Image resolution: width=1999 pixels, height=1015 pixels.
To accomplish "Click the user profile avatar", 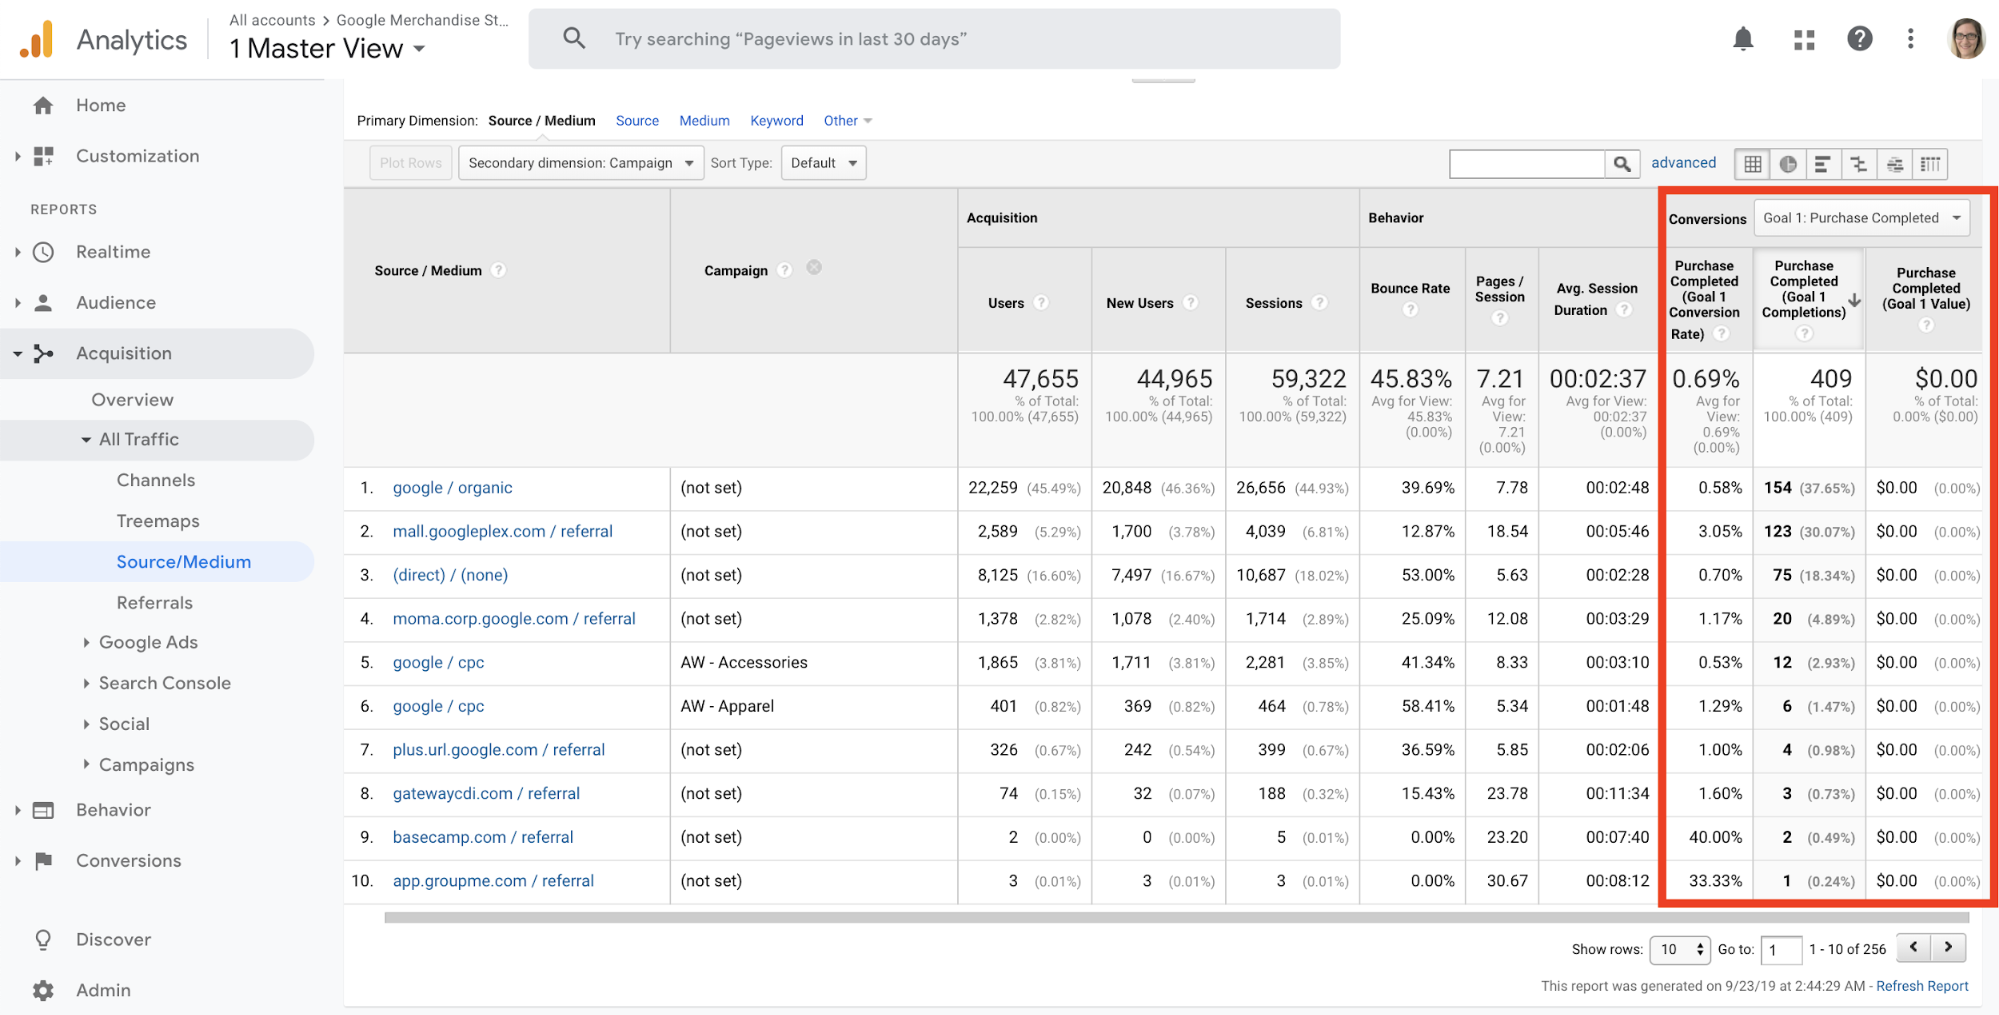I will (1967, 39).
